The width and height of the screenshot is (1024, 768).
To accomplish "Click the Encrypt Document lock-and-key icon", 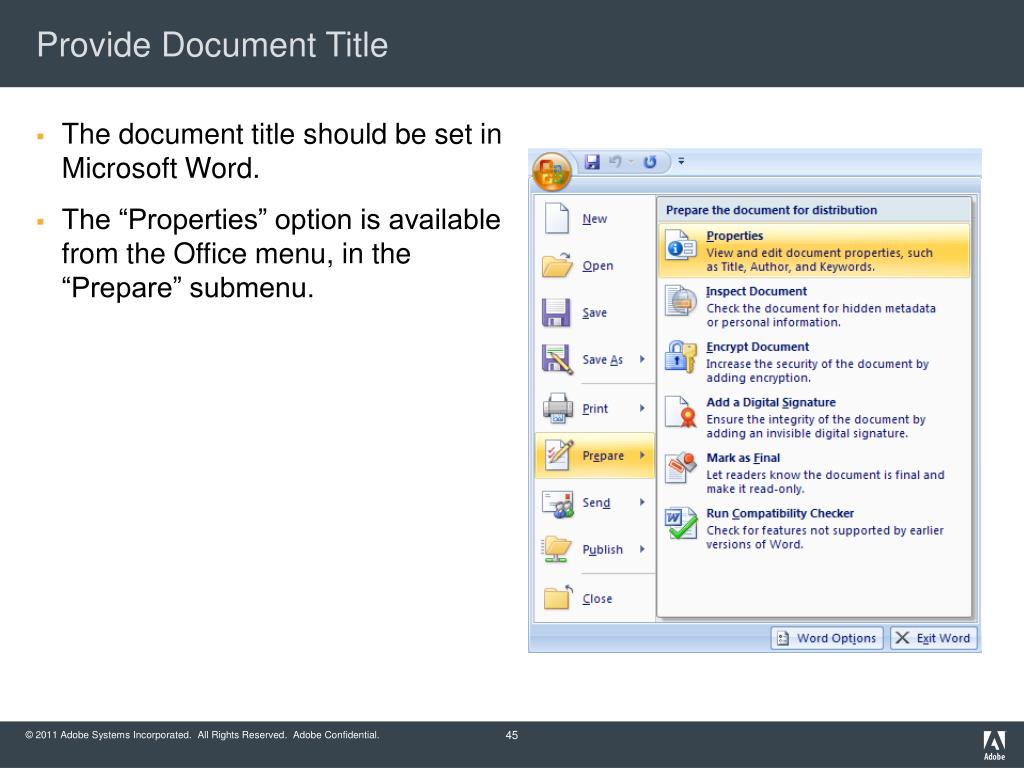I will 680,357.
